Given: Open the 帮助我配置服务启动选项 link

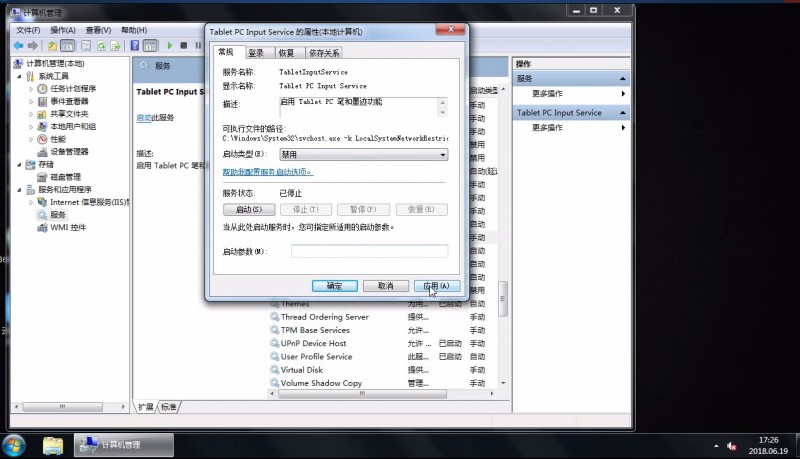Looking at the screenshot, I should click(268, 172).
